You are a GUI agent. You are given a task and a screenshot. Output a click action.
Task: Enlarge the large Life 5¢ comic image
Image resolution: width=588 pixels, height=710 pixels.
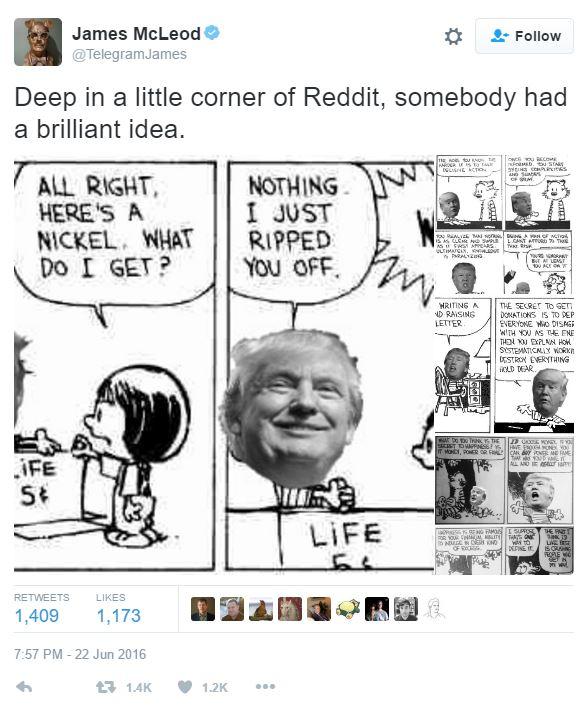(224, 365)
